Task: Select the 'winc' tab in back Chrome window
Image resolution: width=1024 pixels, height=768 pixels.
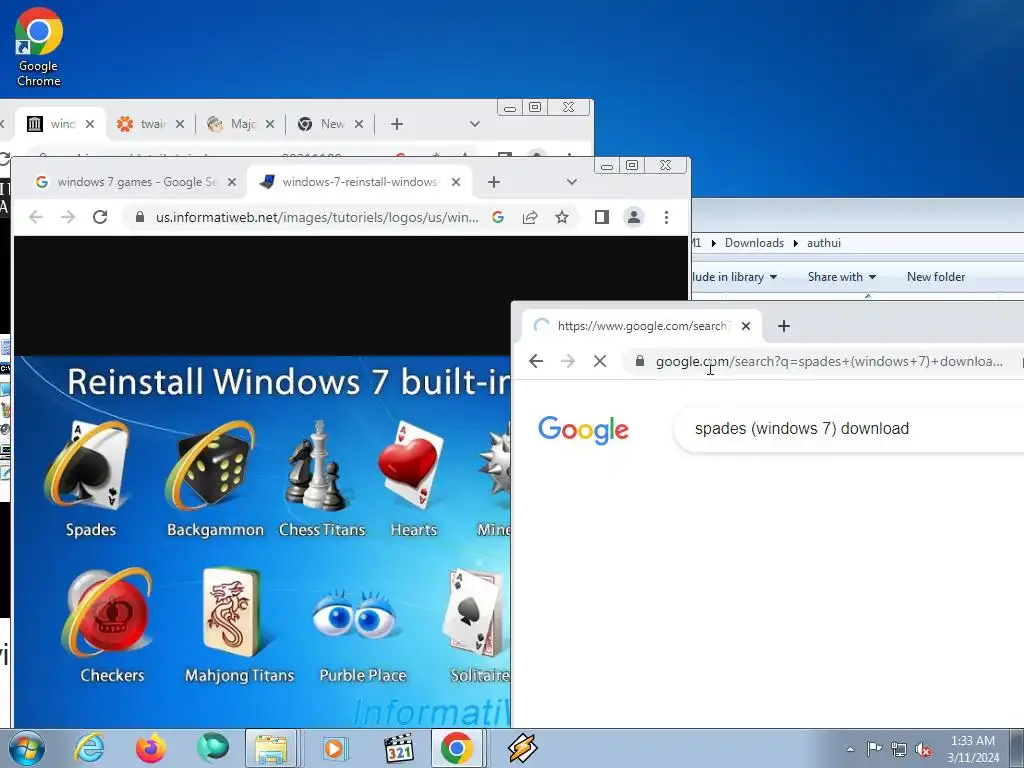Action: point(61,124)
